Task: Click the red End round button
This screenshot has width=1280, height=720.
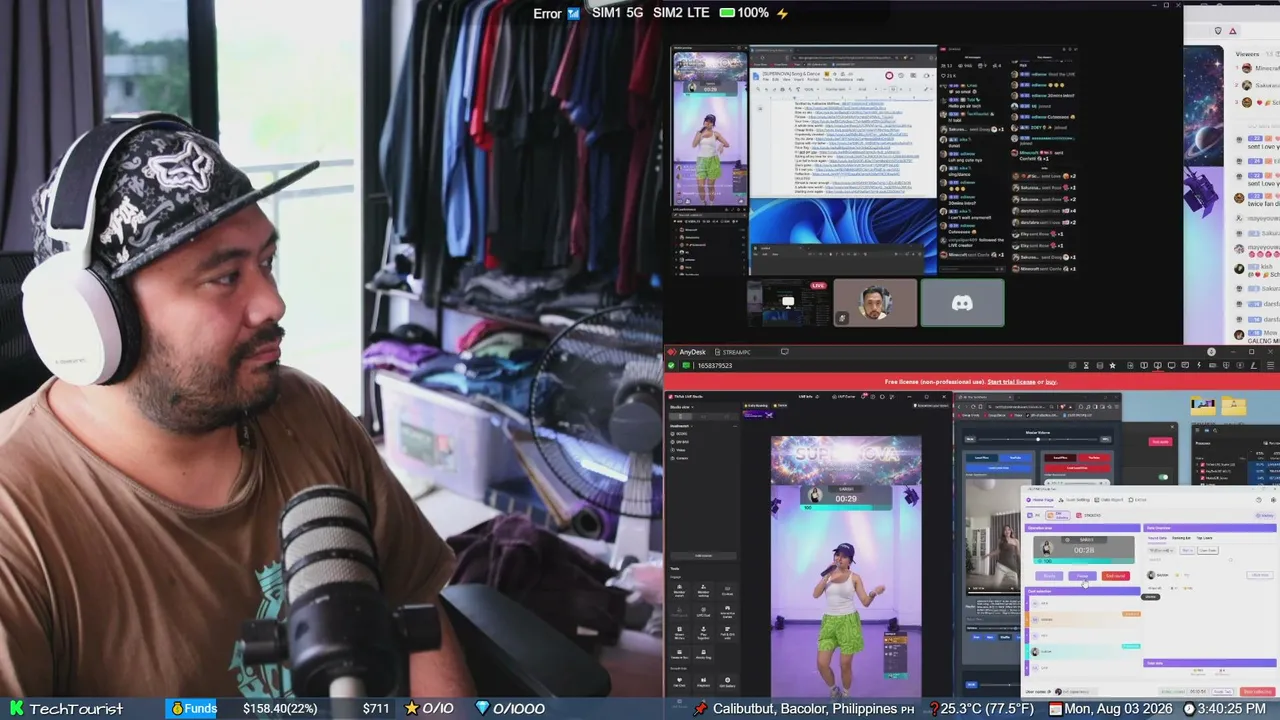Action: point(1115,576)
